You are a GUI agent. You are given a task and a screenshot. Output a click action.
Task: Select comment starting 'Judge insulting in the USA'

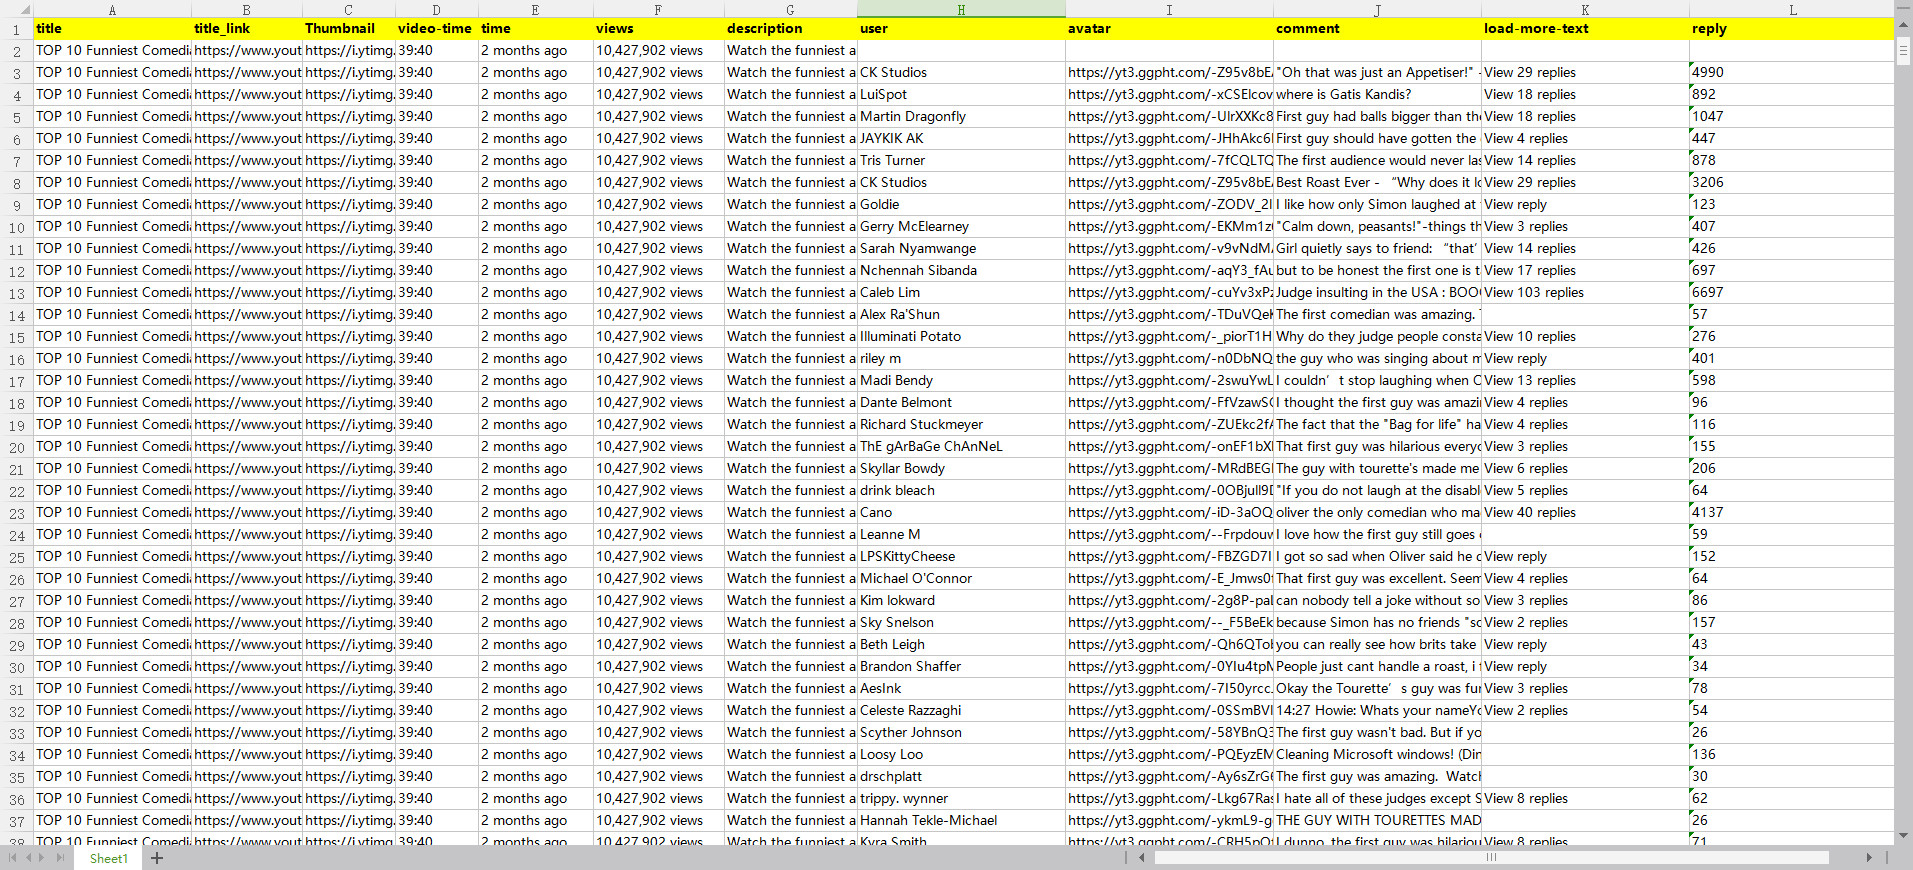[1377, 293]
